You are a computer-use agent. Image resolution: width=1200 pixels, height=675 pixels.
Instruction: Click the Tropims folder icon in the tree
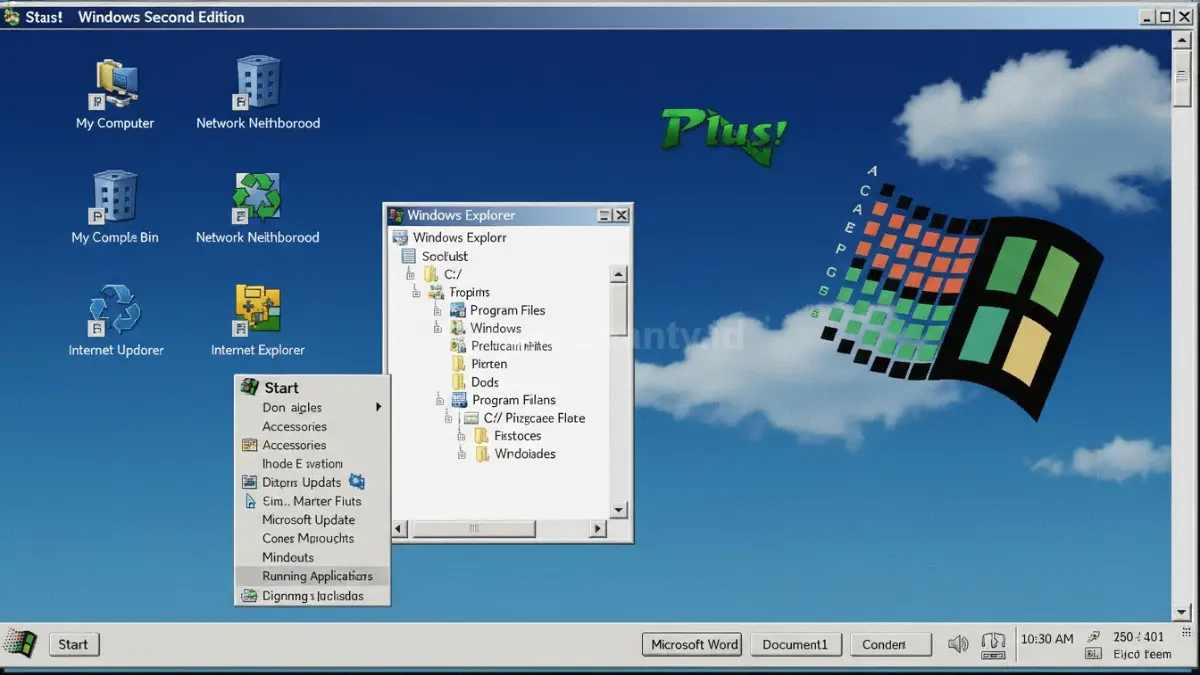point(436,292)
